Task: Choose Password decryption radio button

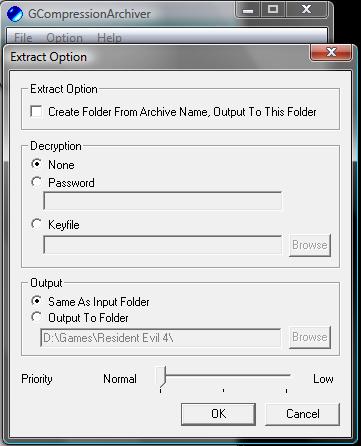Action: 36,182
